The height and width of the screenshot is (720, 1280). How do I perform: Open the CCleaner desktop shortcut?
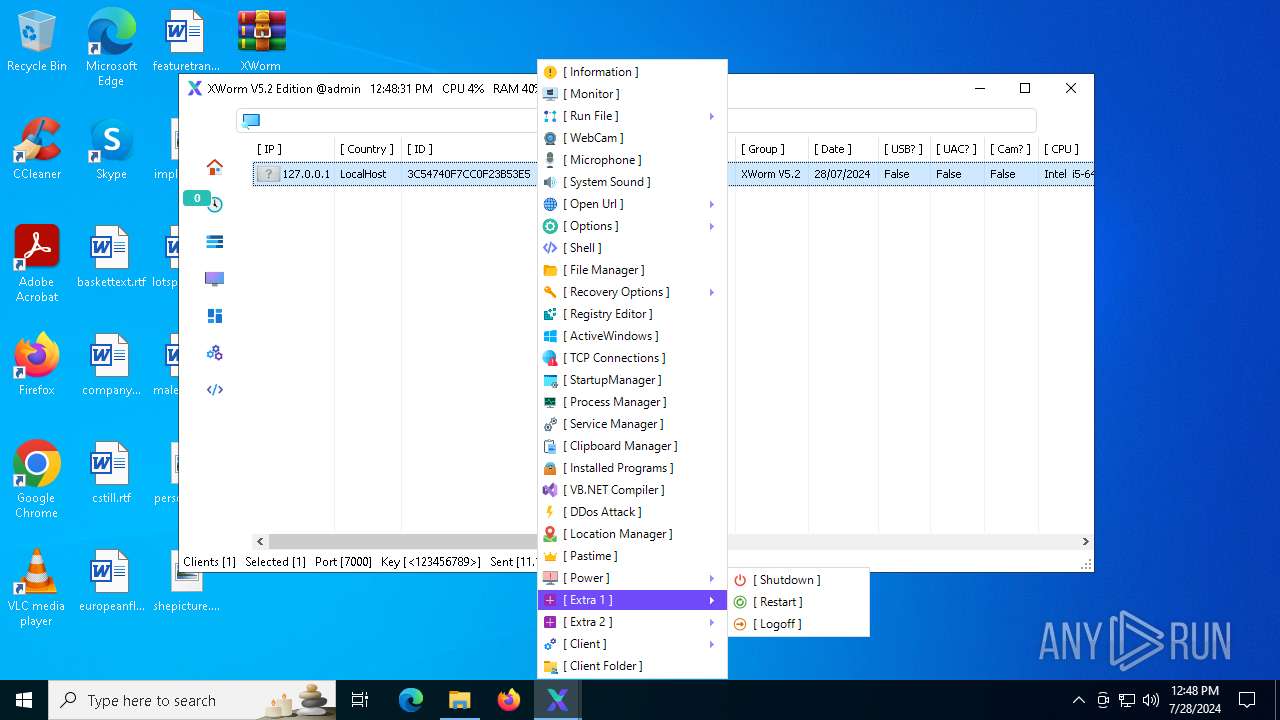[37, 150]
